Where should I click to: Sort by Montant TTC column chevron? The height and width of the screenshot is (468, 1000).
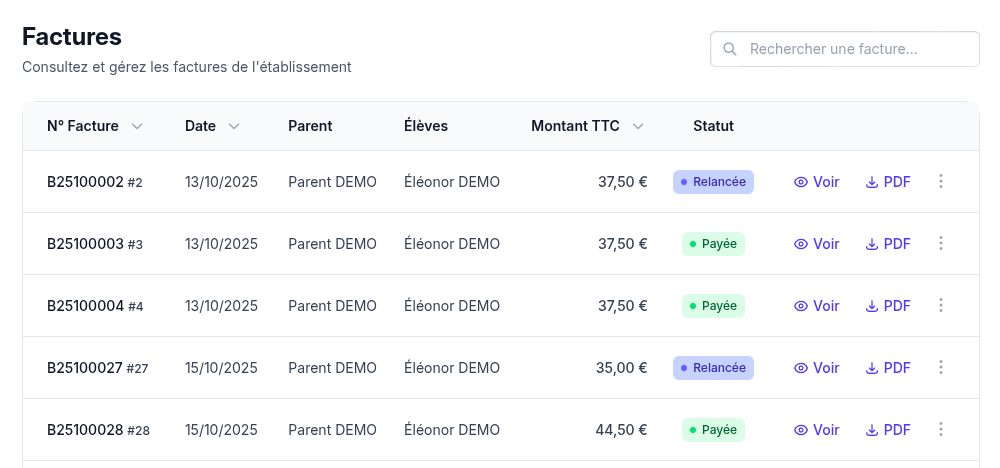click(x=638, y=126)
